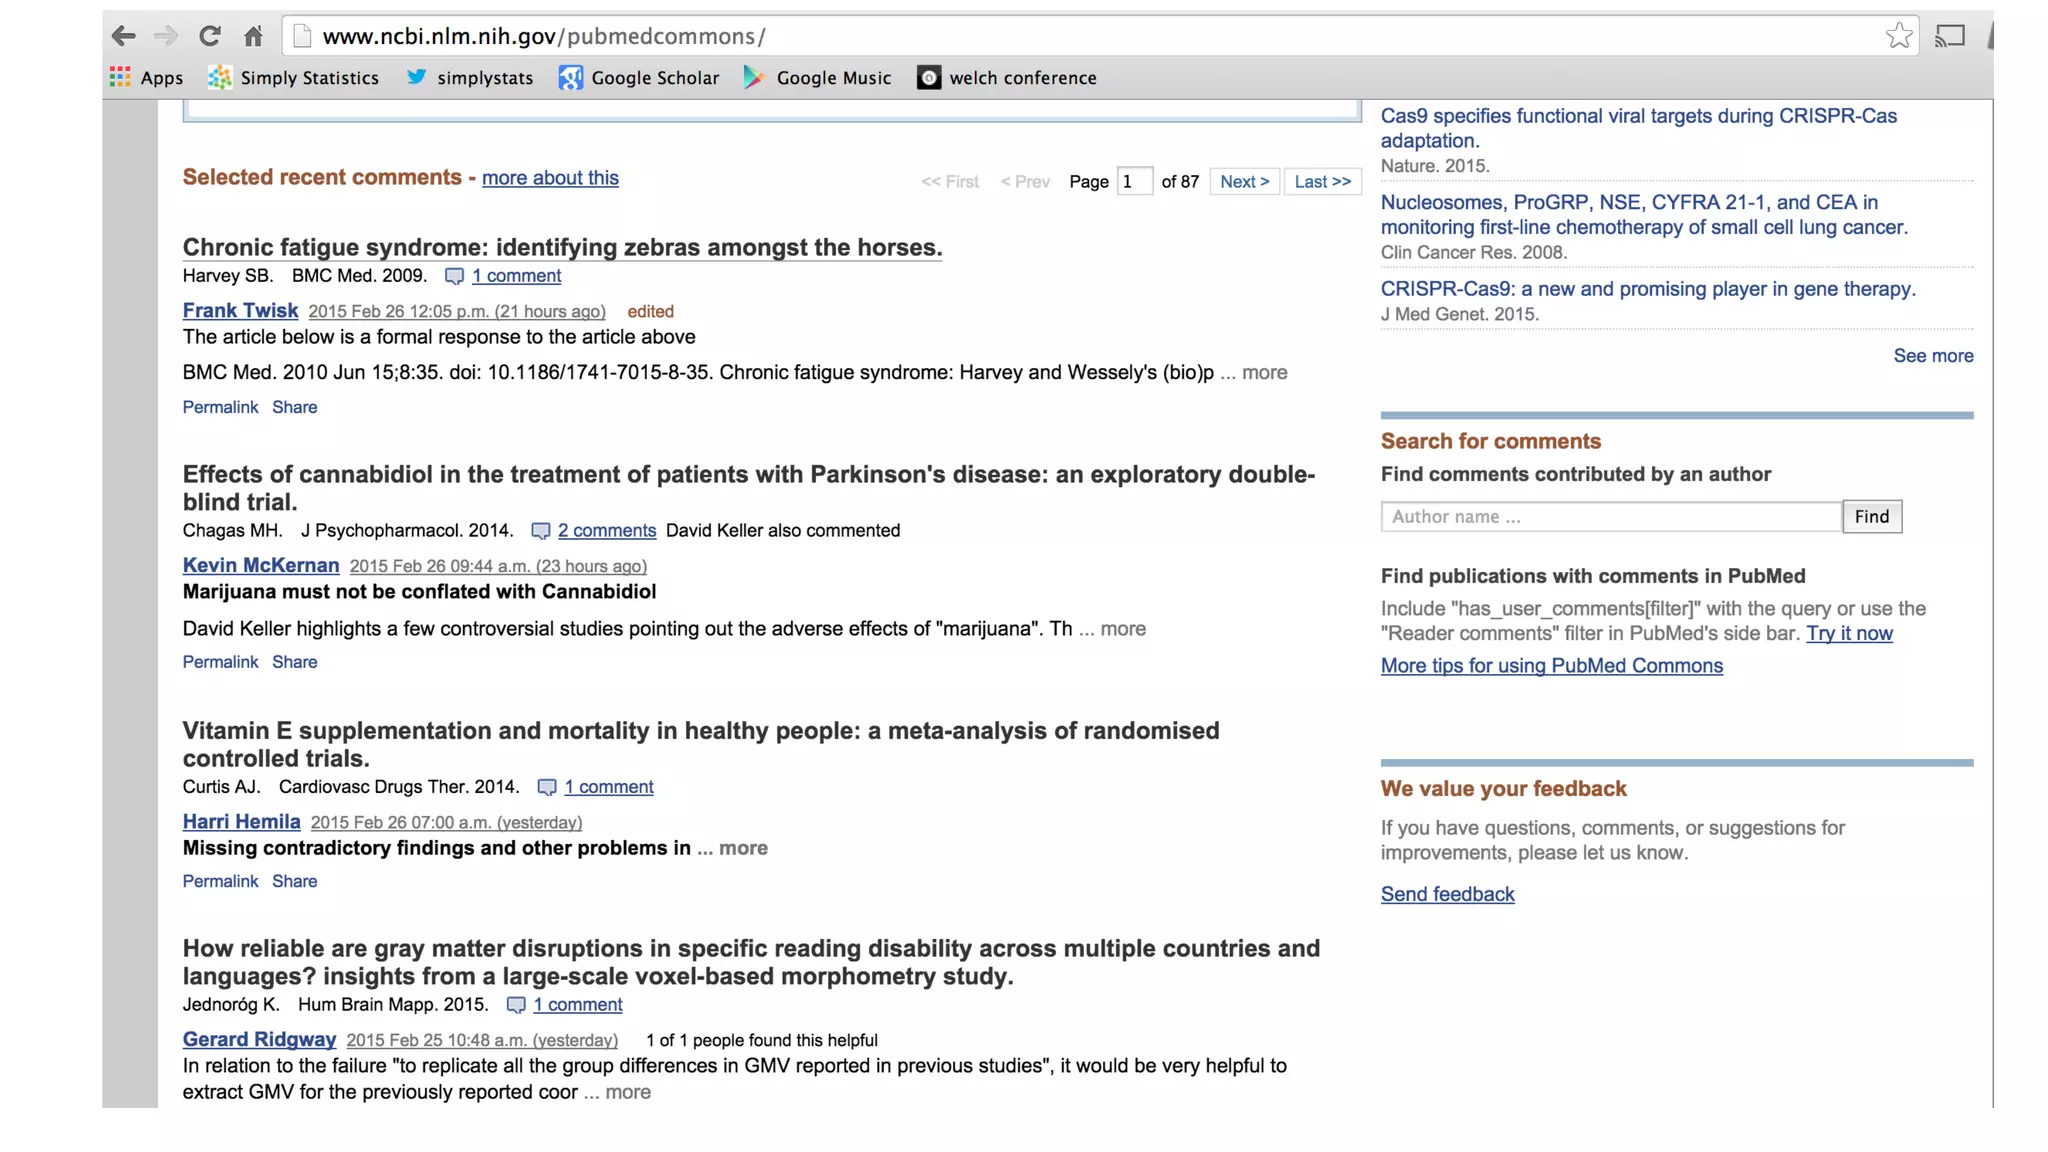Image resolution: width=2048 pixels, height=1152 pixels.
Task: Click the cast screen icon
Action: [x=1949, y=37]
